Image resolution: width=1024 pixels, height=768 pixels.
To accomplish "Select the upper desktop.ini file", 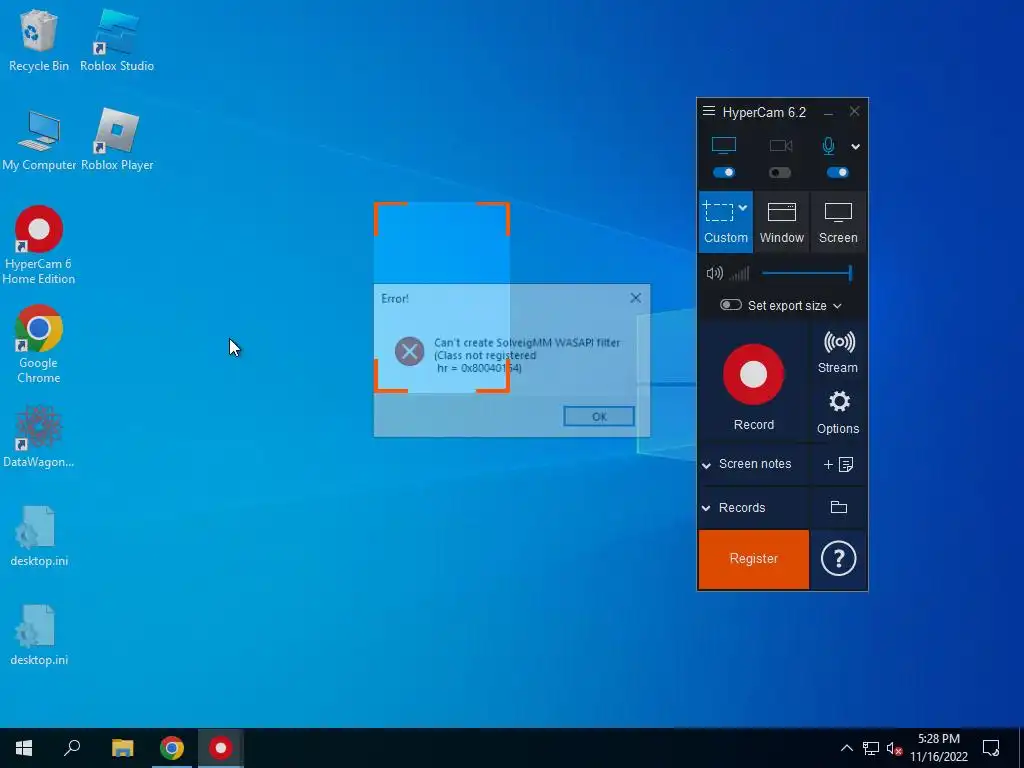I will tap(39, 536).
